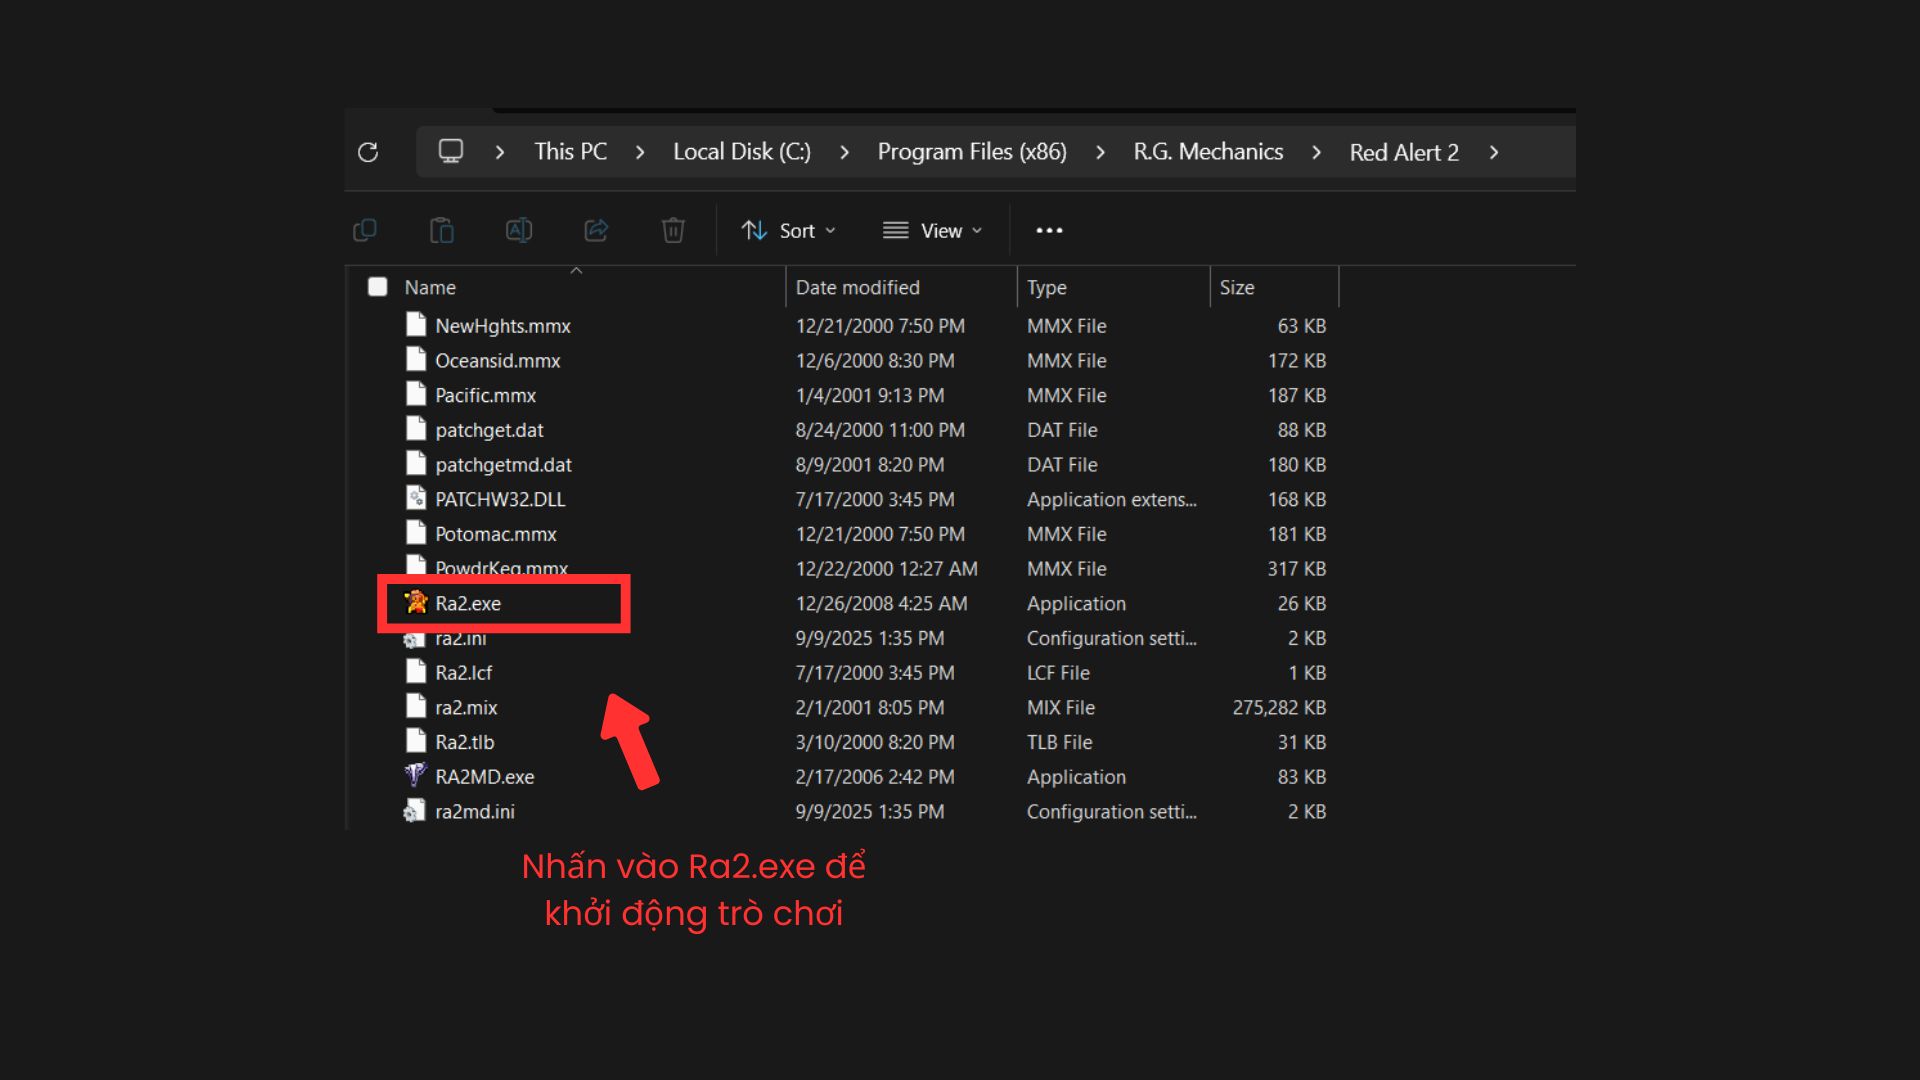
Task: Select file name NewHghts.mmx
Action: coord(503,326)
